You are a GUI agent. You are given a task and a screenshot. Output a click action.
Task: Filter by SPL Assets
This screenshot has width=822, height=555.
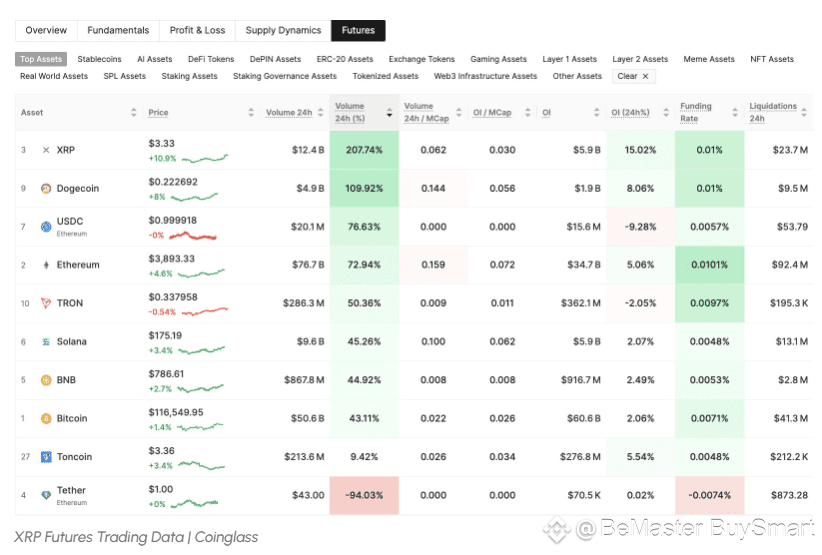click(125, 76)
